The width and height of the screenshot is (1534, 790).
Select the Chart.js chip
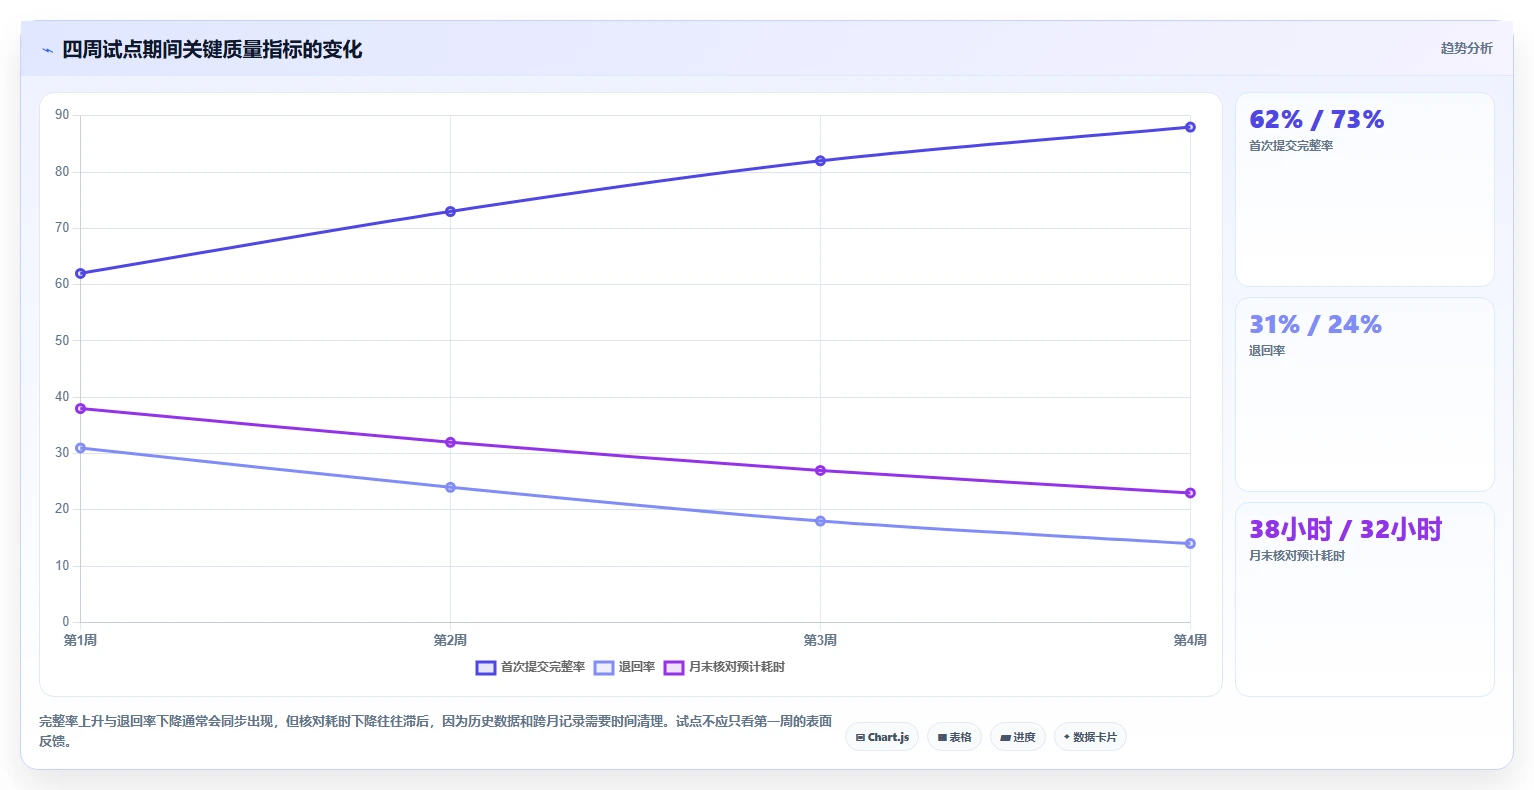(882, 737)
